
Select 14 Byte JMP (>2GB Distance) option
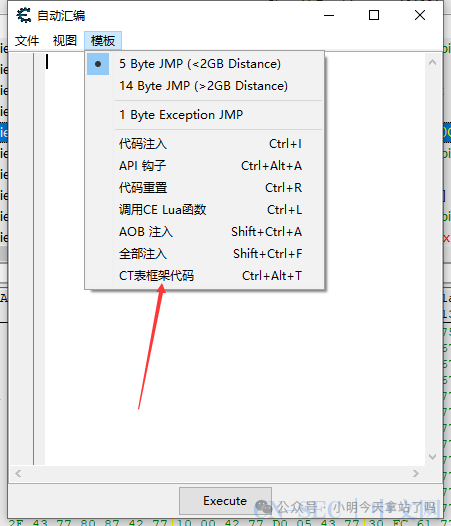coord(204,86)
